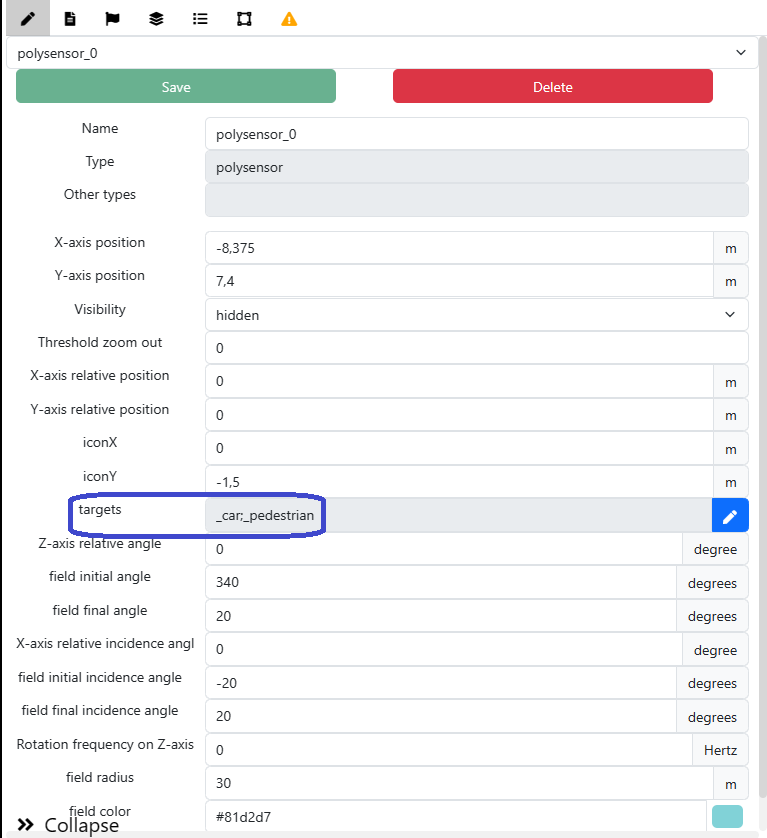
Task: Click the field color hex input #81d2d7
Action: coord(456,817)
